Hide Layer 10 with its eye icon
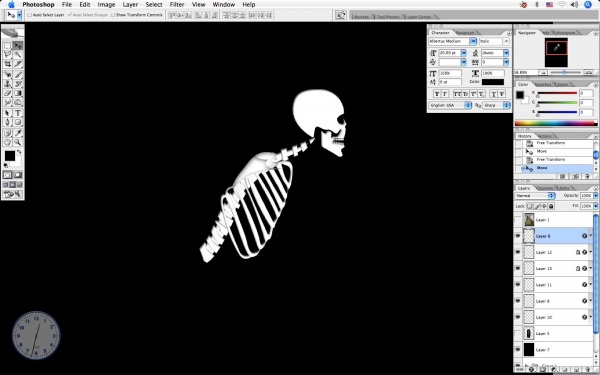The width and height of the screenshot is (600, 375). tap(518, 317)
